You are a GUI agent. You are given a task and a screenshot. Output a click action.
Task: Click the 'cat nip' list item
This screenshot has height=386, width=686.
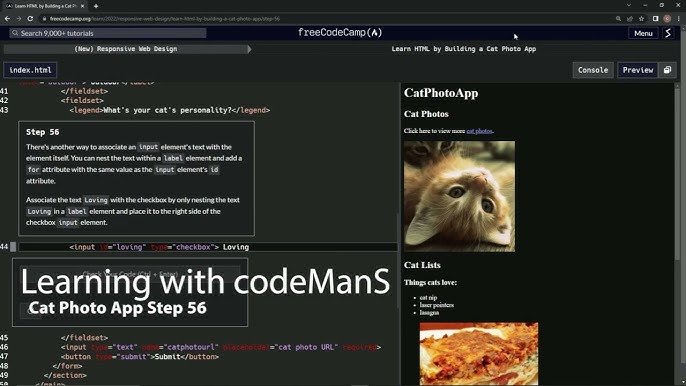428,298
